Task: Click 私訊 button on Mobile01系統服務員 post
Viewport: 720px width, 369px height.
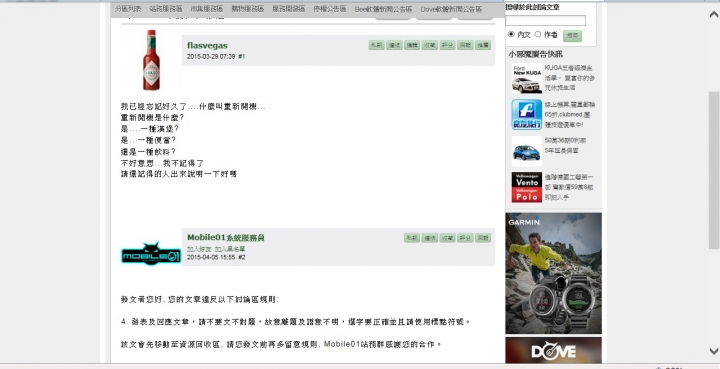Action: point(412,238)
